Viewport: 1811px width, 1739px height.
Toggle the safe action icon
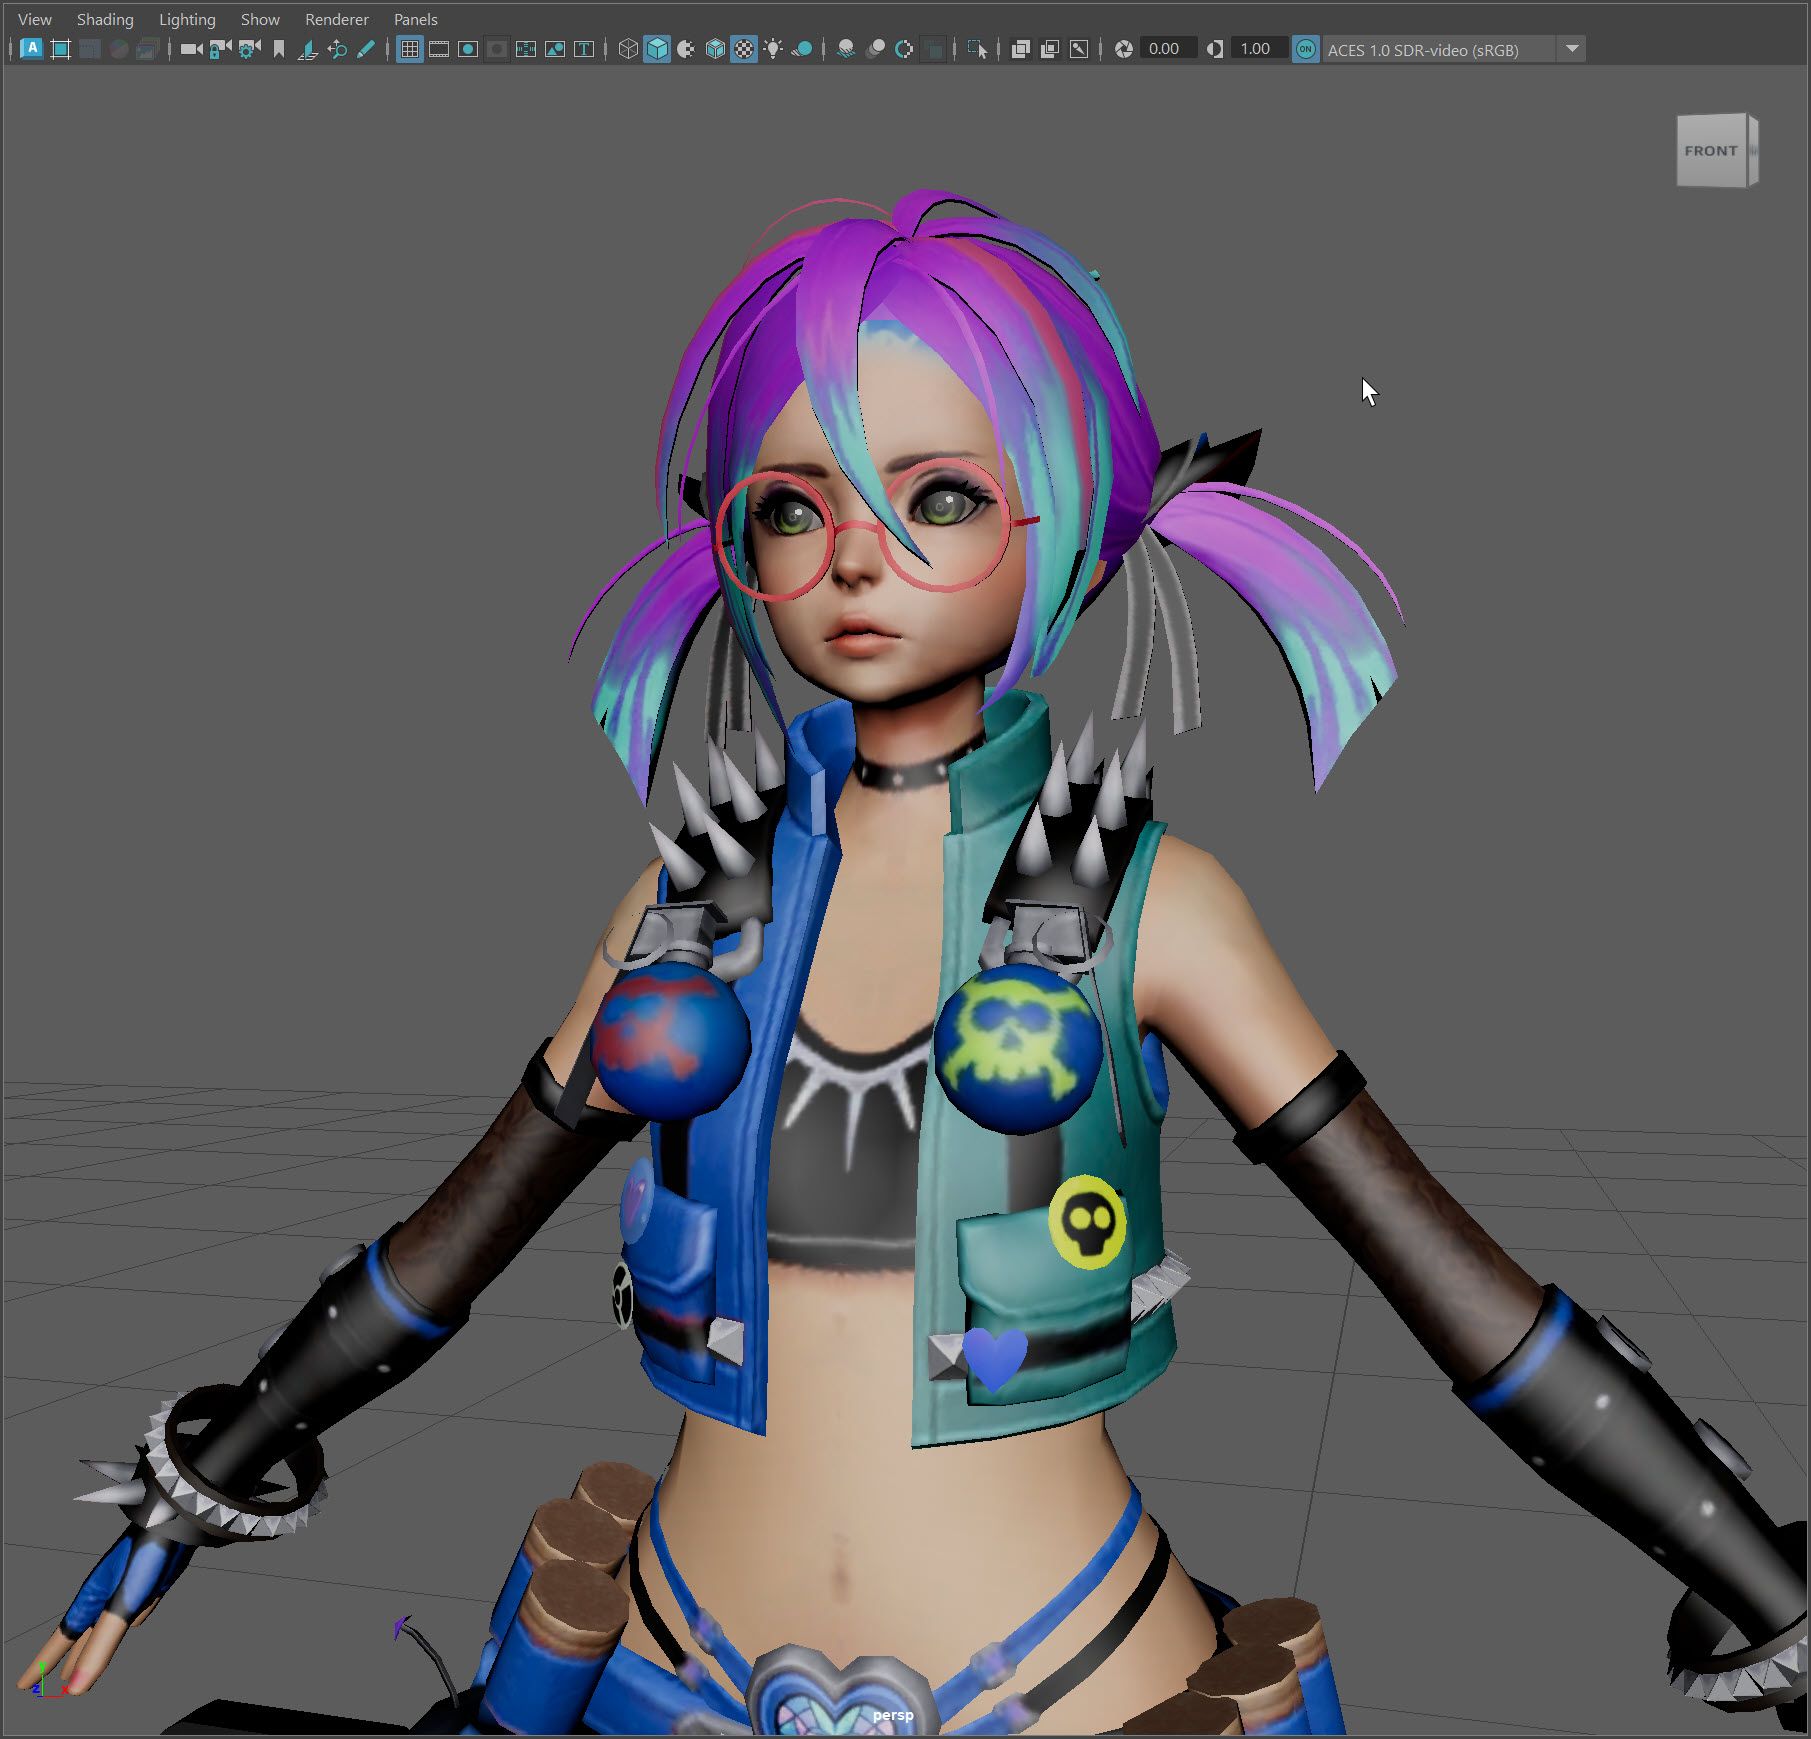click(x=555, y=49)
